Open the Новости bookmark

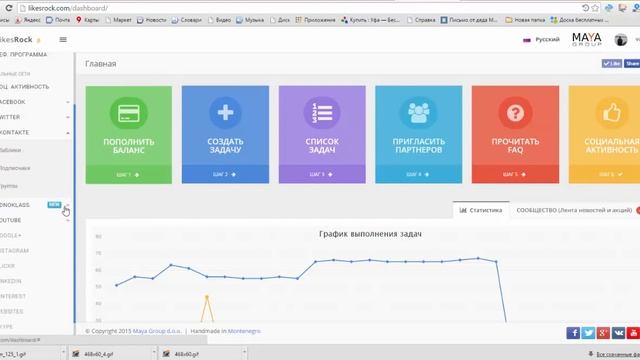pyautogui.click(x=152, y=20)
